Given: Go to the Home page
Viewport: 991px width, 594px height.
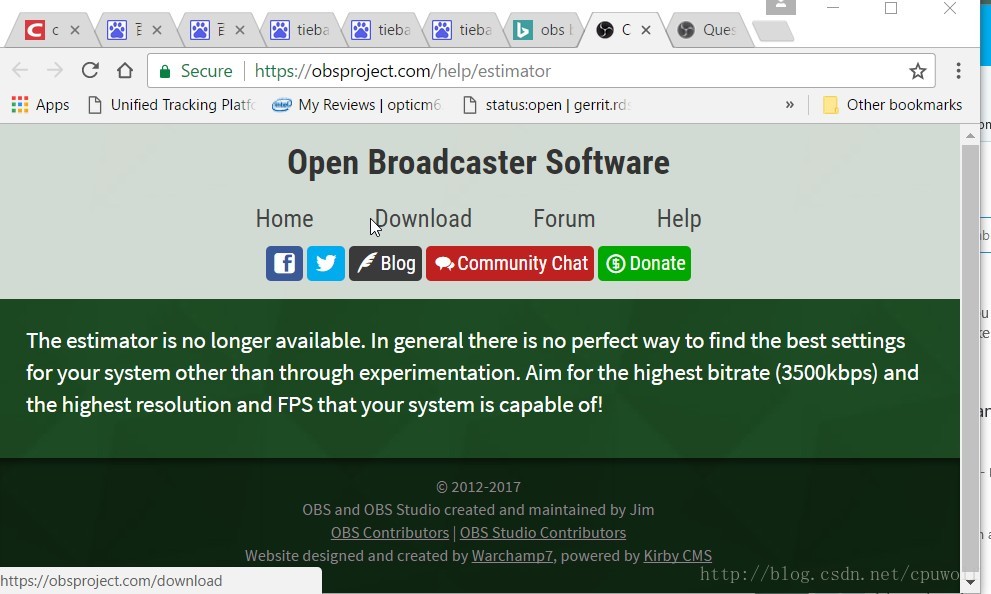Looking at the screenshot, I should (x=284, y=219).
